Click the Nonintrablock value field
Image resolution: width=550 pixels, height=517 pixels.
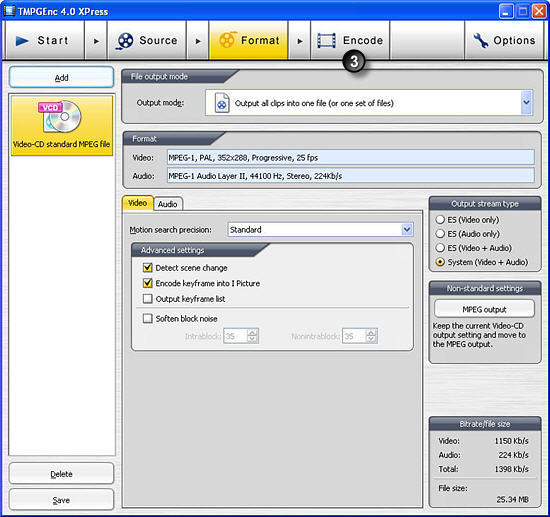[355, 336]
